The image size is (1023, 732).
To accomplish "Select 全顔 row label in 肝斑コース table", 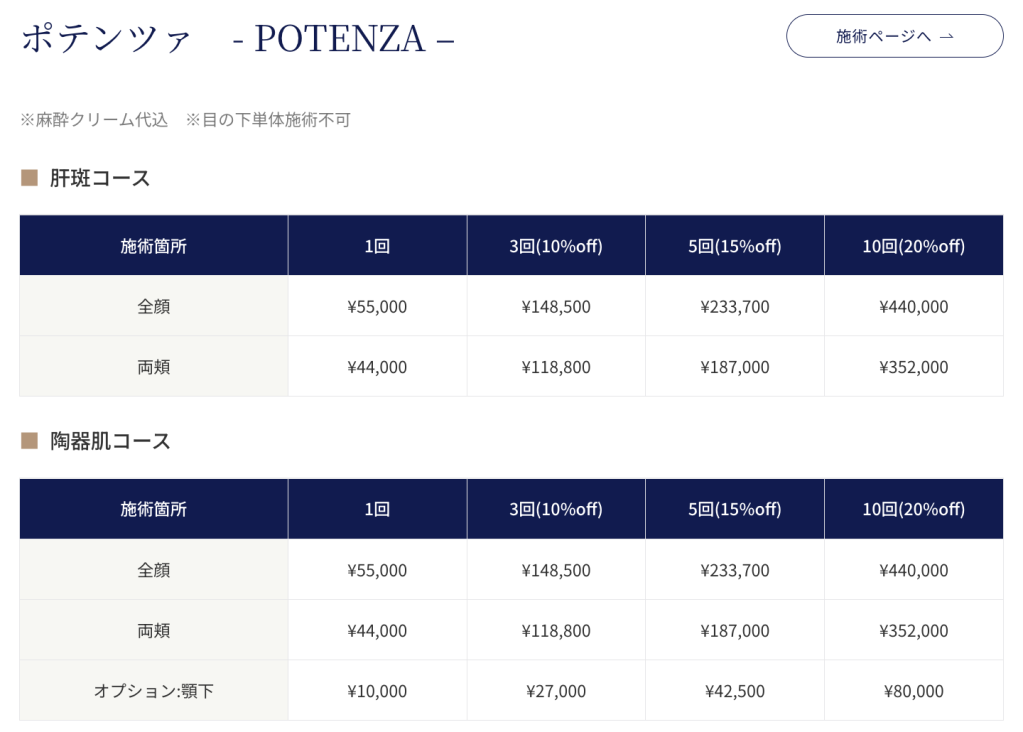I will click(x=153, y=307).
